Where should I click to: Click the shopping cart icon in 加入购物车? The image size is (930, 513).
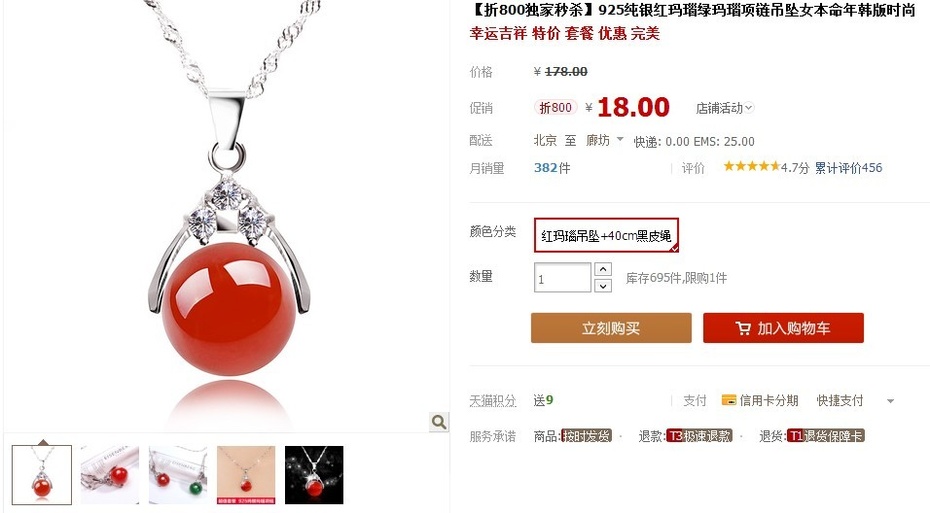point(743,328)
